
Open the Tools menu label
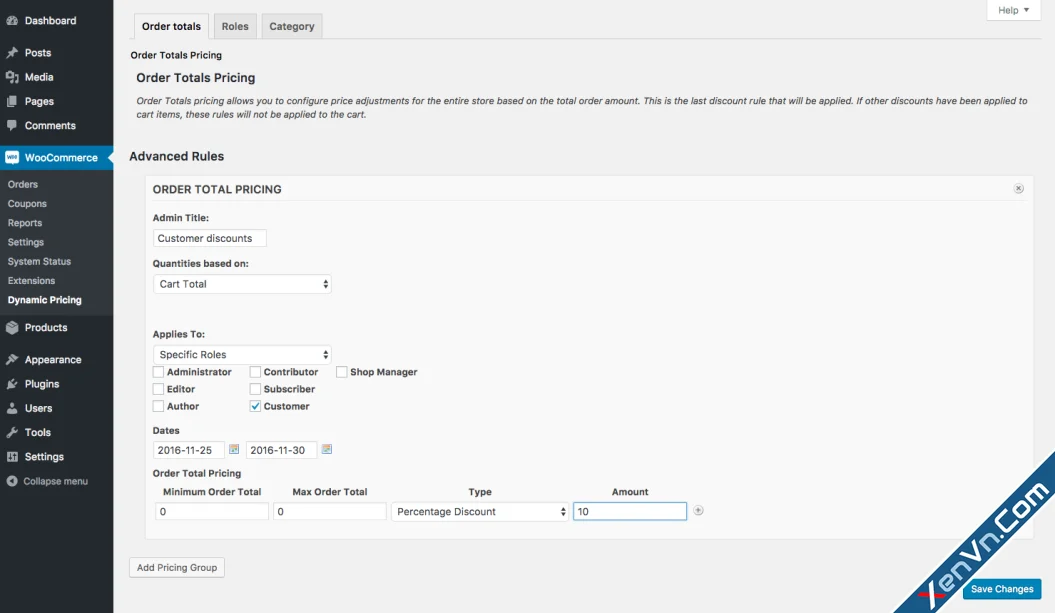click(x=38, y=432)
